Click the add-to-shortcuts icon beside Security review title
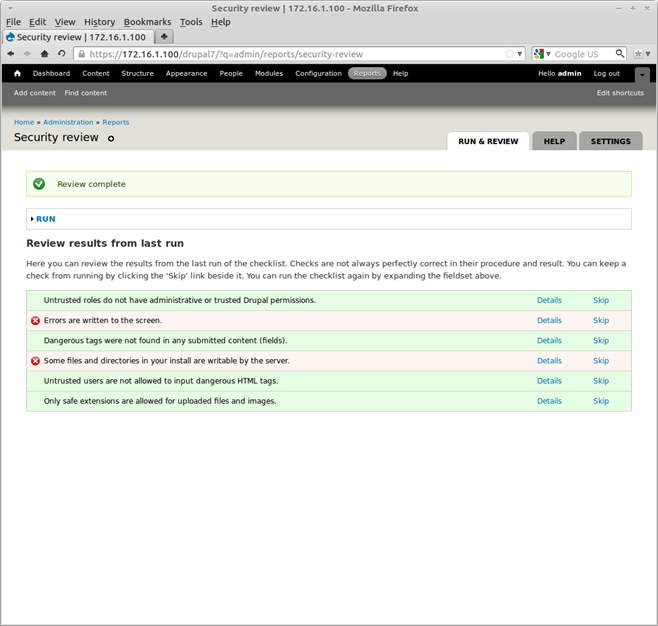658x626 pixels. (111, 138)
